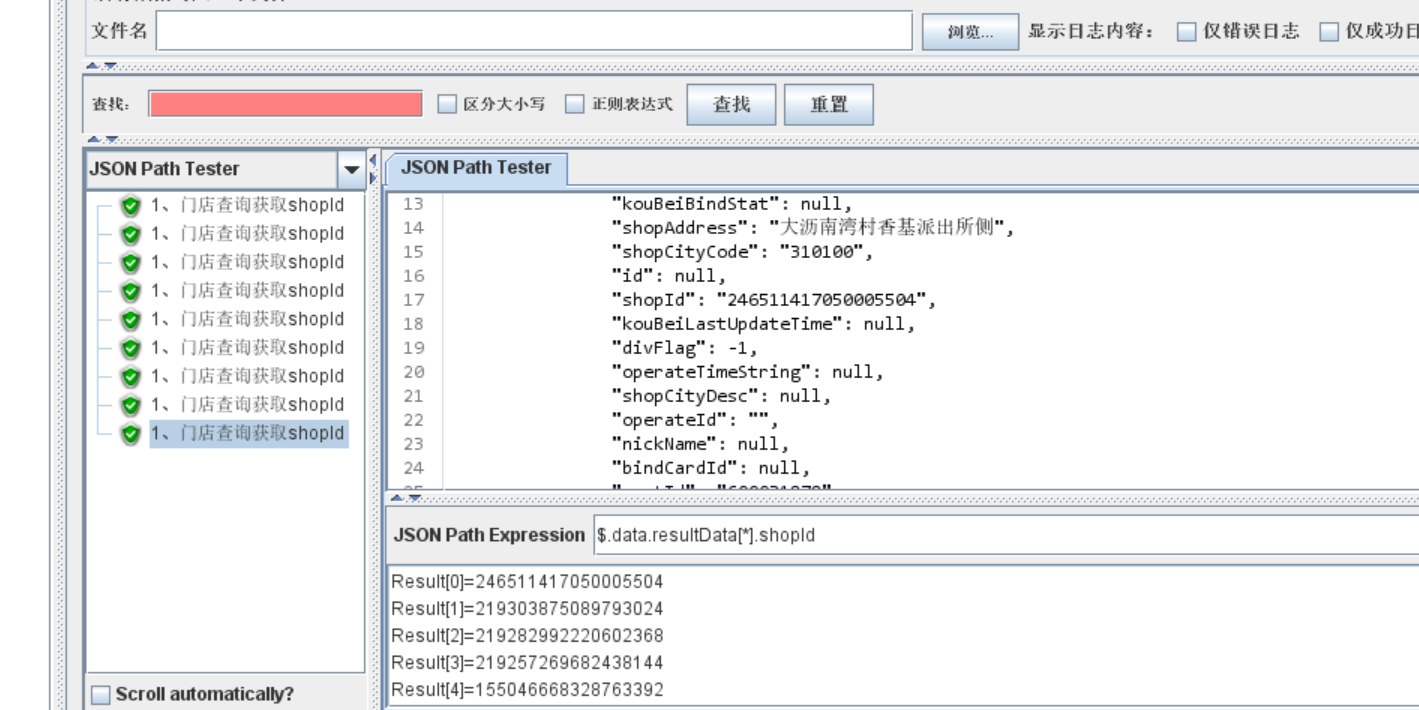Enable the 正则表达式 regex option

pyautogui.click(x=575, y=104)
